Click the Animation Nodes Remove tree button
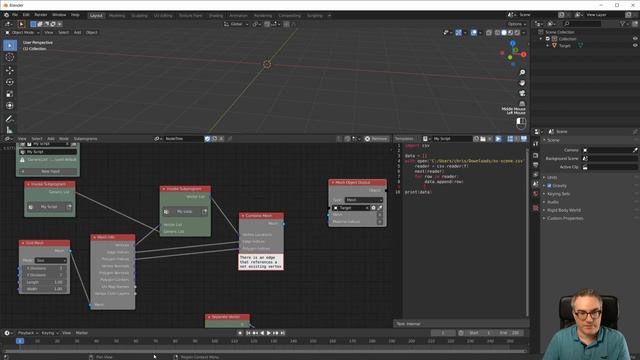640x360 pixels. coord(376,139)
